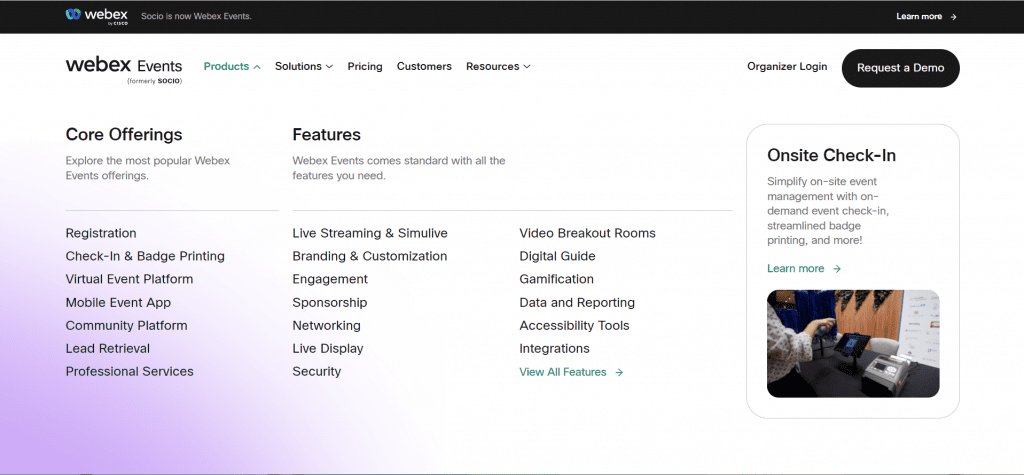Image resolution: width=1024 pixels, height=475 pixels.
Task: Open Digital Guide
Action: click(557, 256)
